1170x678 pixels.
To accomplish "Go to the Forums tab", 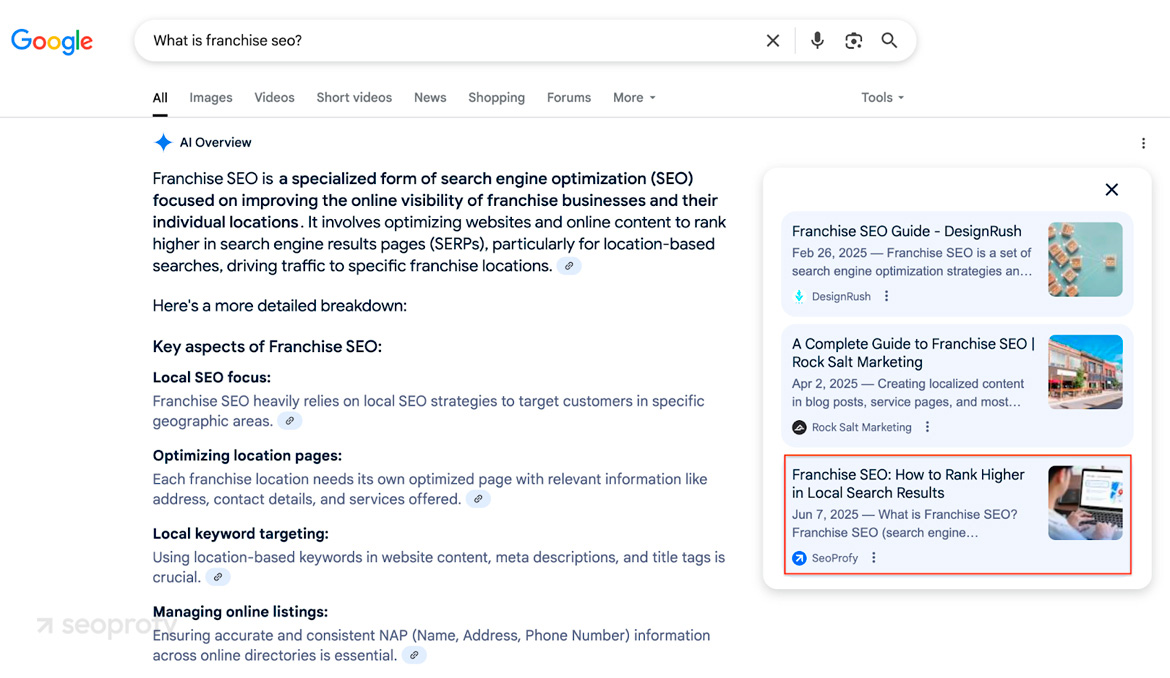I will click(x=569, y=98).
